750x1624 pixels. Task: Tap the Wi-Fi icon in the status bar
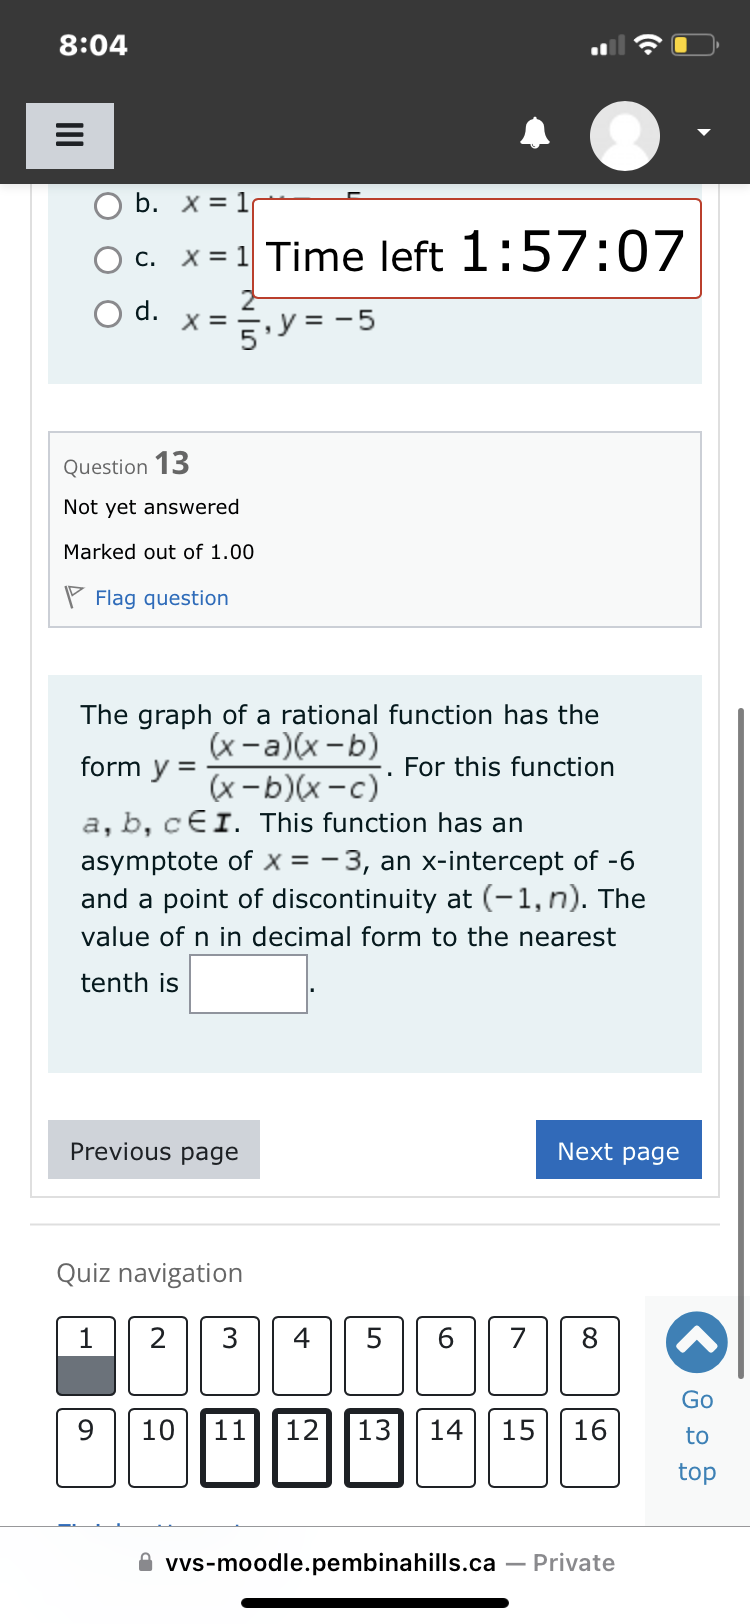coord(648,42)
